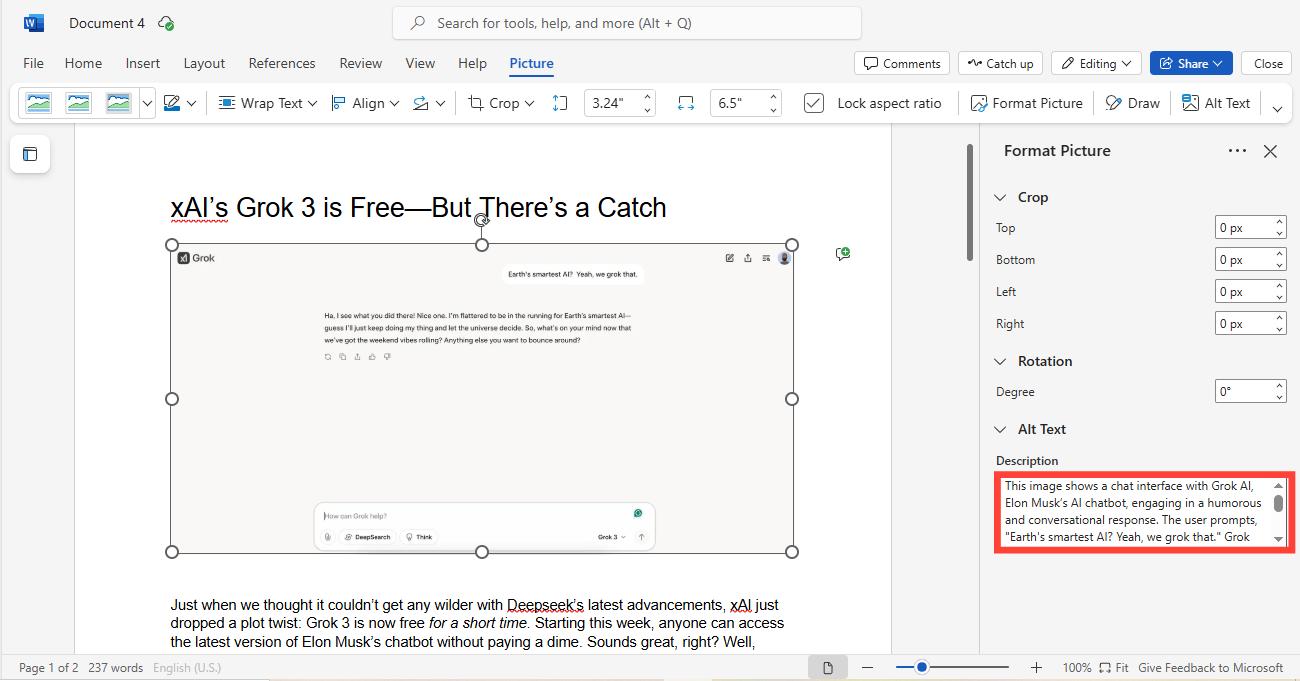This screenshot has height=681, width=1300.
Task: Apply the second picture style thumbnail
Action: pyautogui.click(x=78, y=103)
